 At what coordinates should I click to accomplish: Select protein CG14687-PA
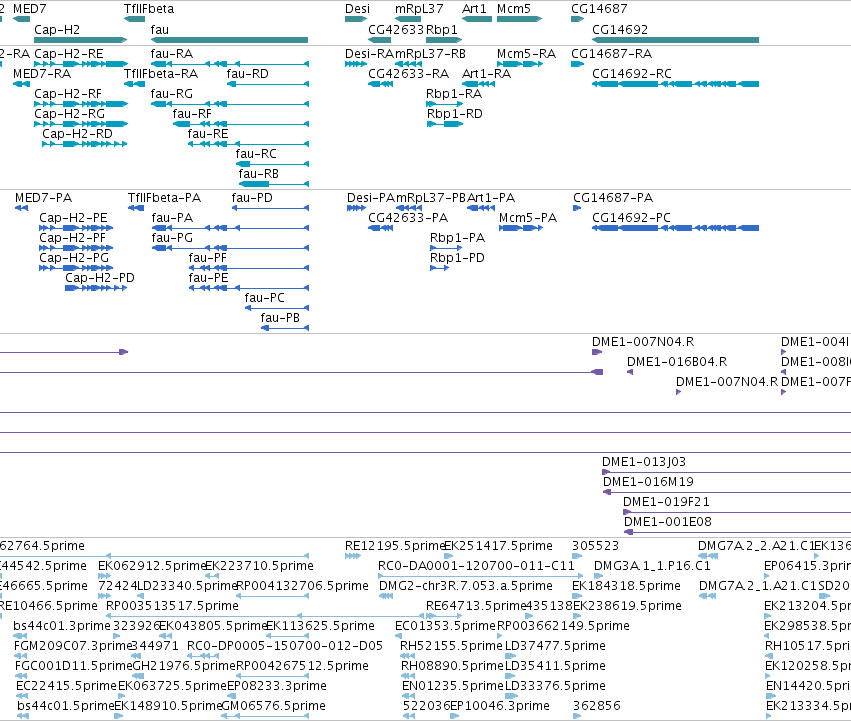pos(613,198)
